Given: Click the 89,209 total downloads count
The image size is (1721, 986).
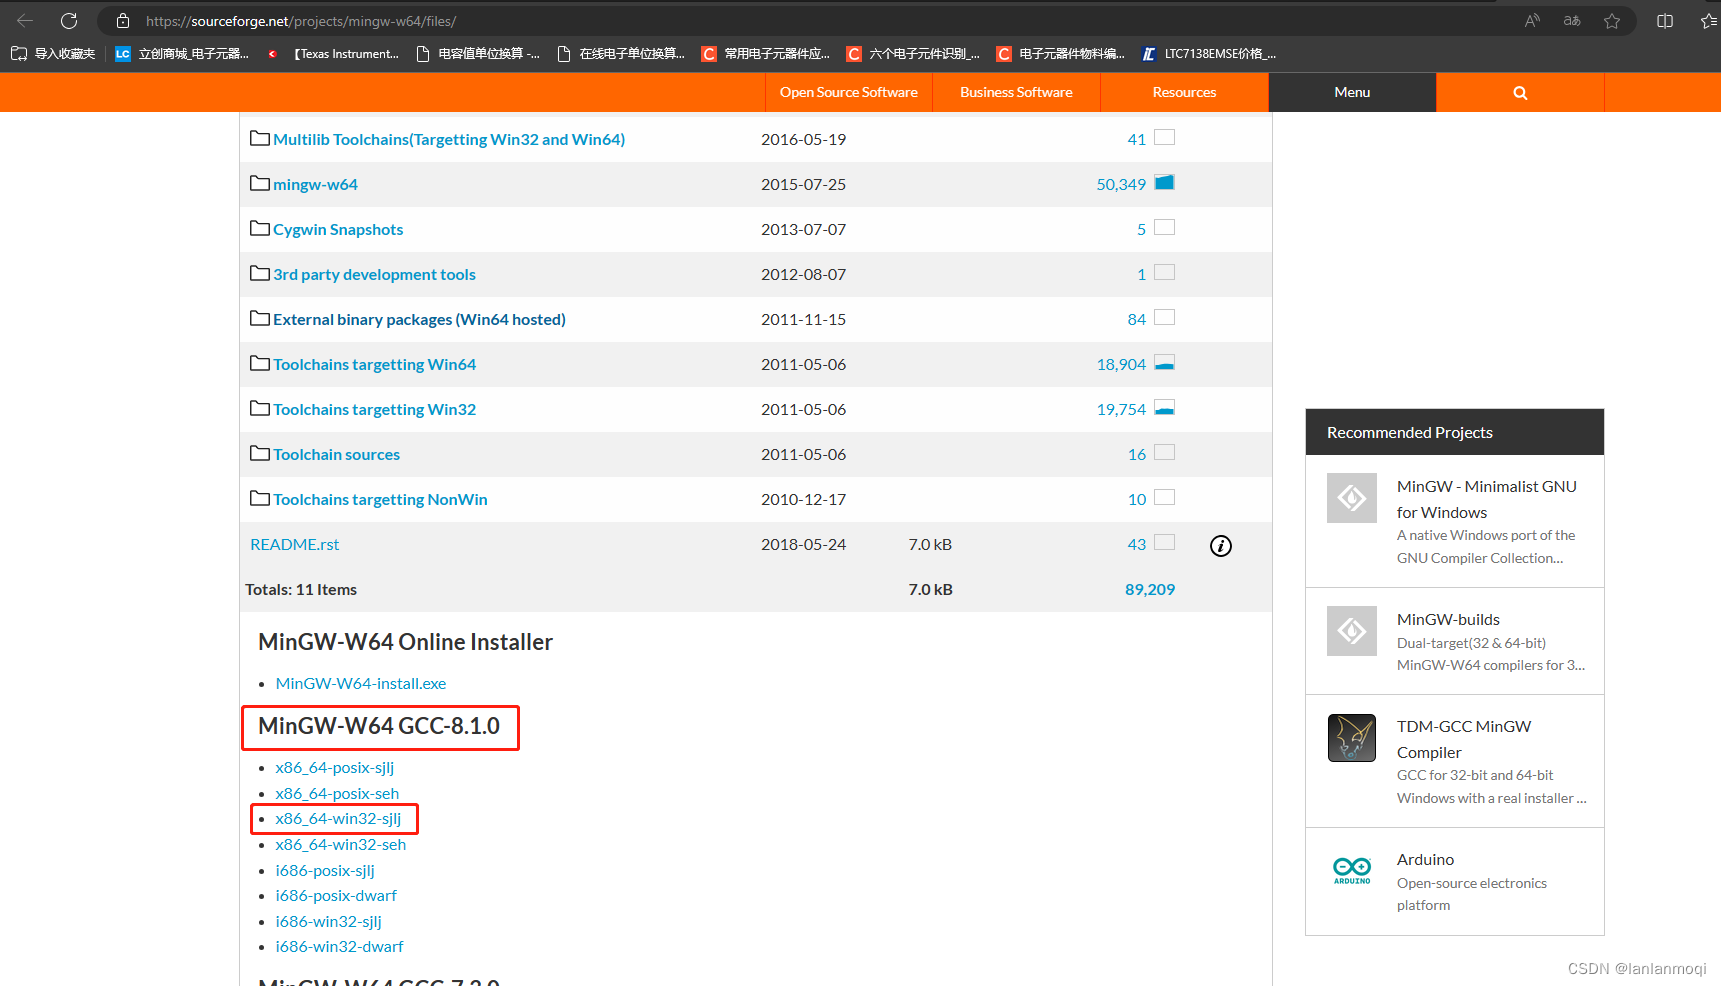Looking at the screenshot, I should 1150,589.
